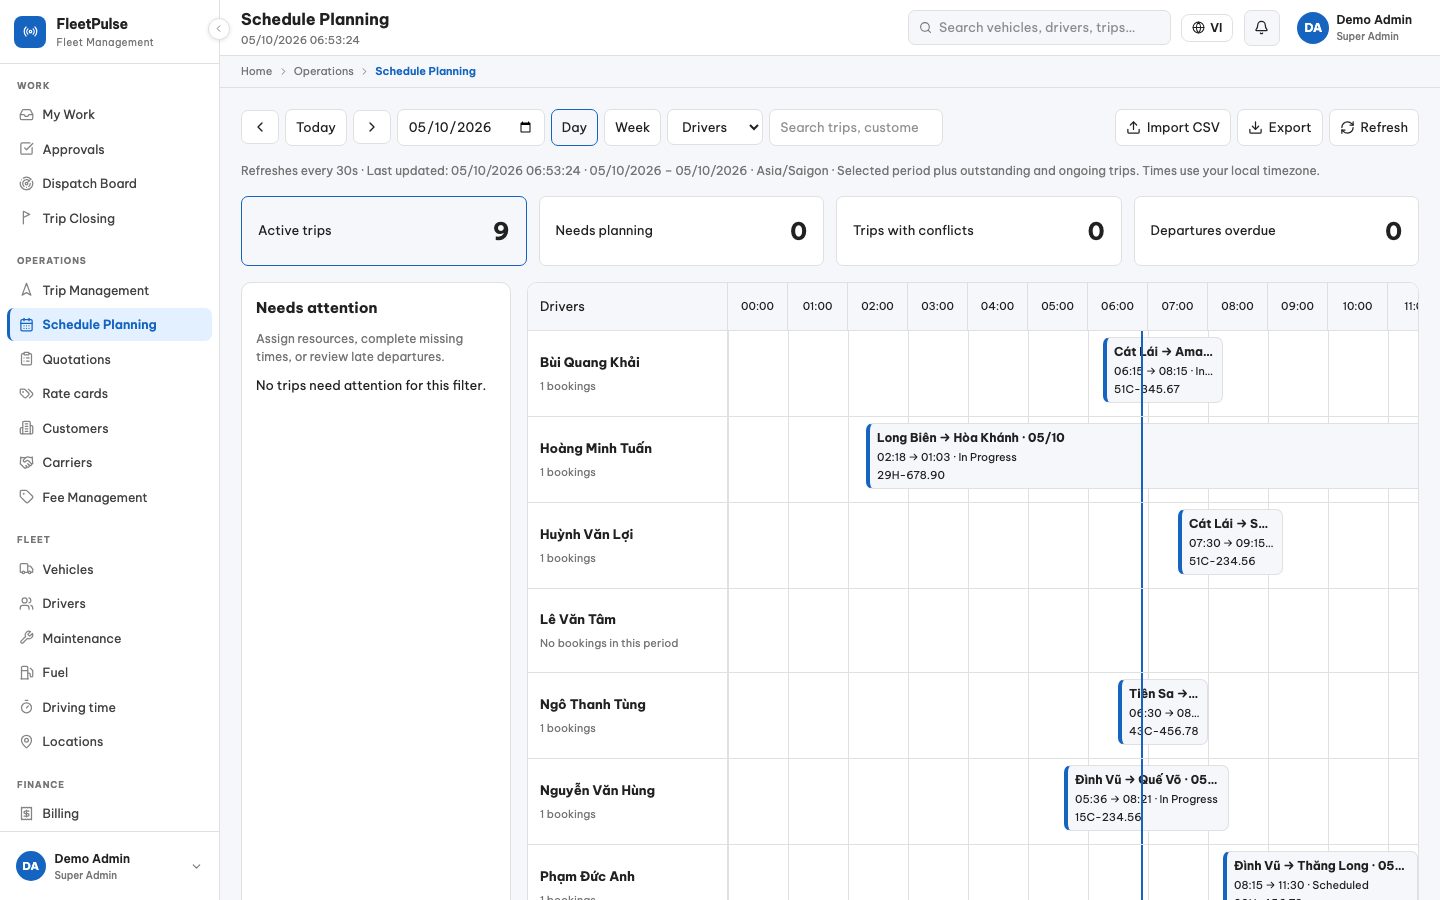Open the notifications bell
This screenshot has width=1440, height=900.
1261,28
